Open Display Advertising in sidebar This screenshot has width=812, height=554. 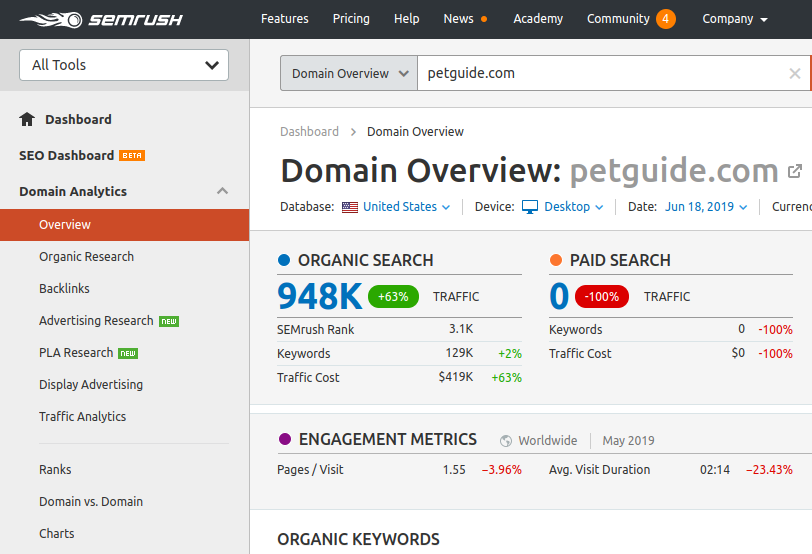click(x=91, y=385)
